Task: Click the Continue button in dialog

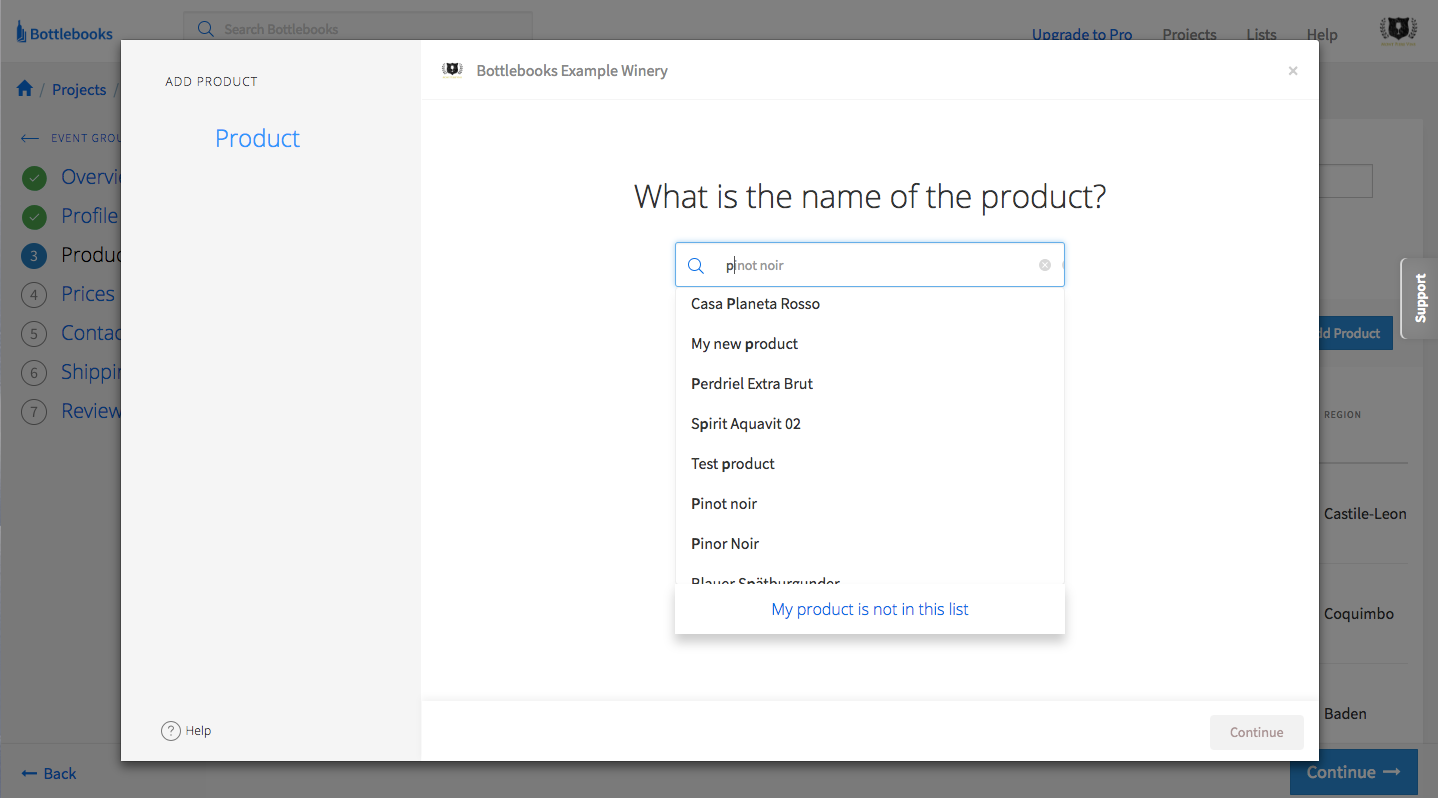Action: [x=1257, y=732]
